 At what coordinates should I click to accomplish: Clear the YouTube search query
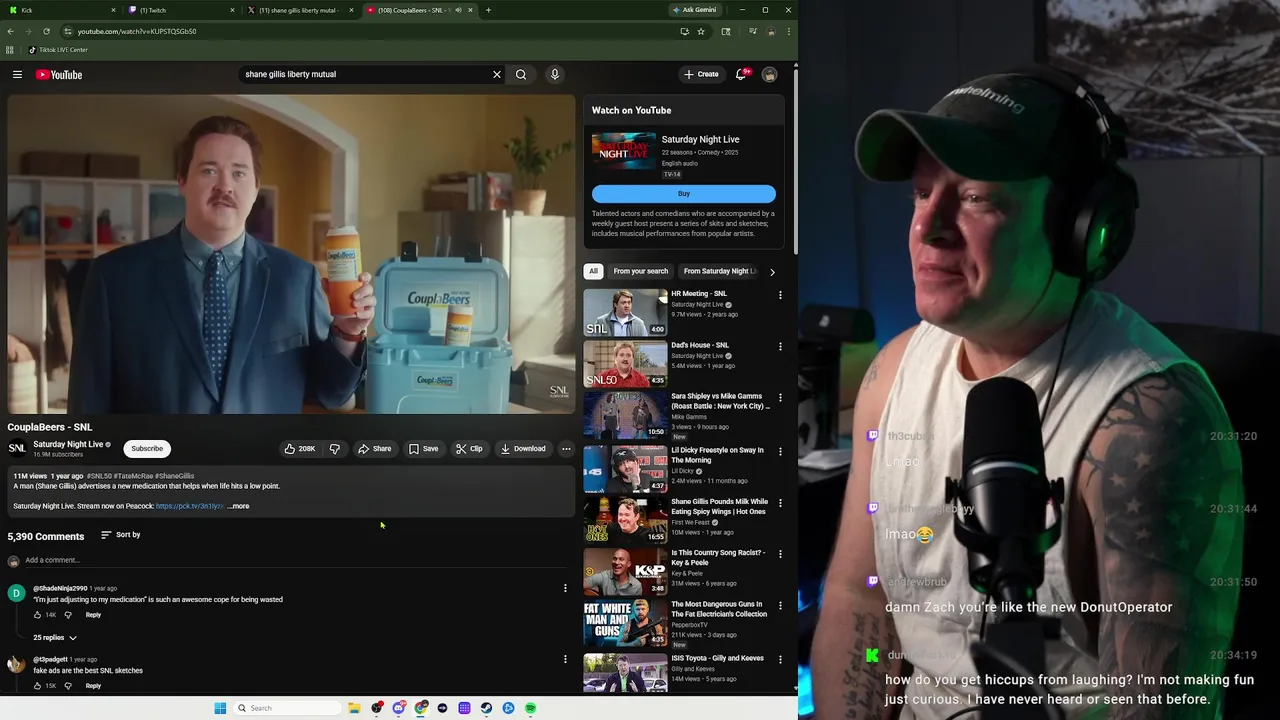[496, 74]
